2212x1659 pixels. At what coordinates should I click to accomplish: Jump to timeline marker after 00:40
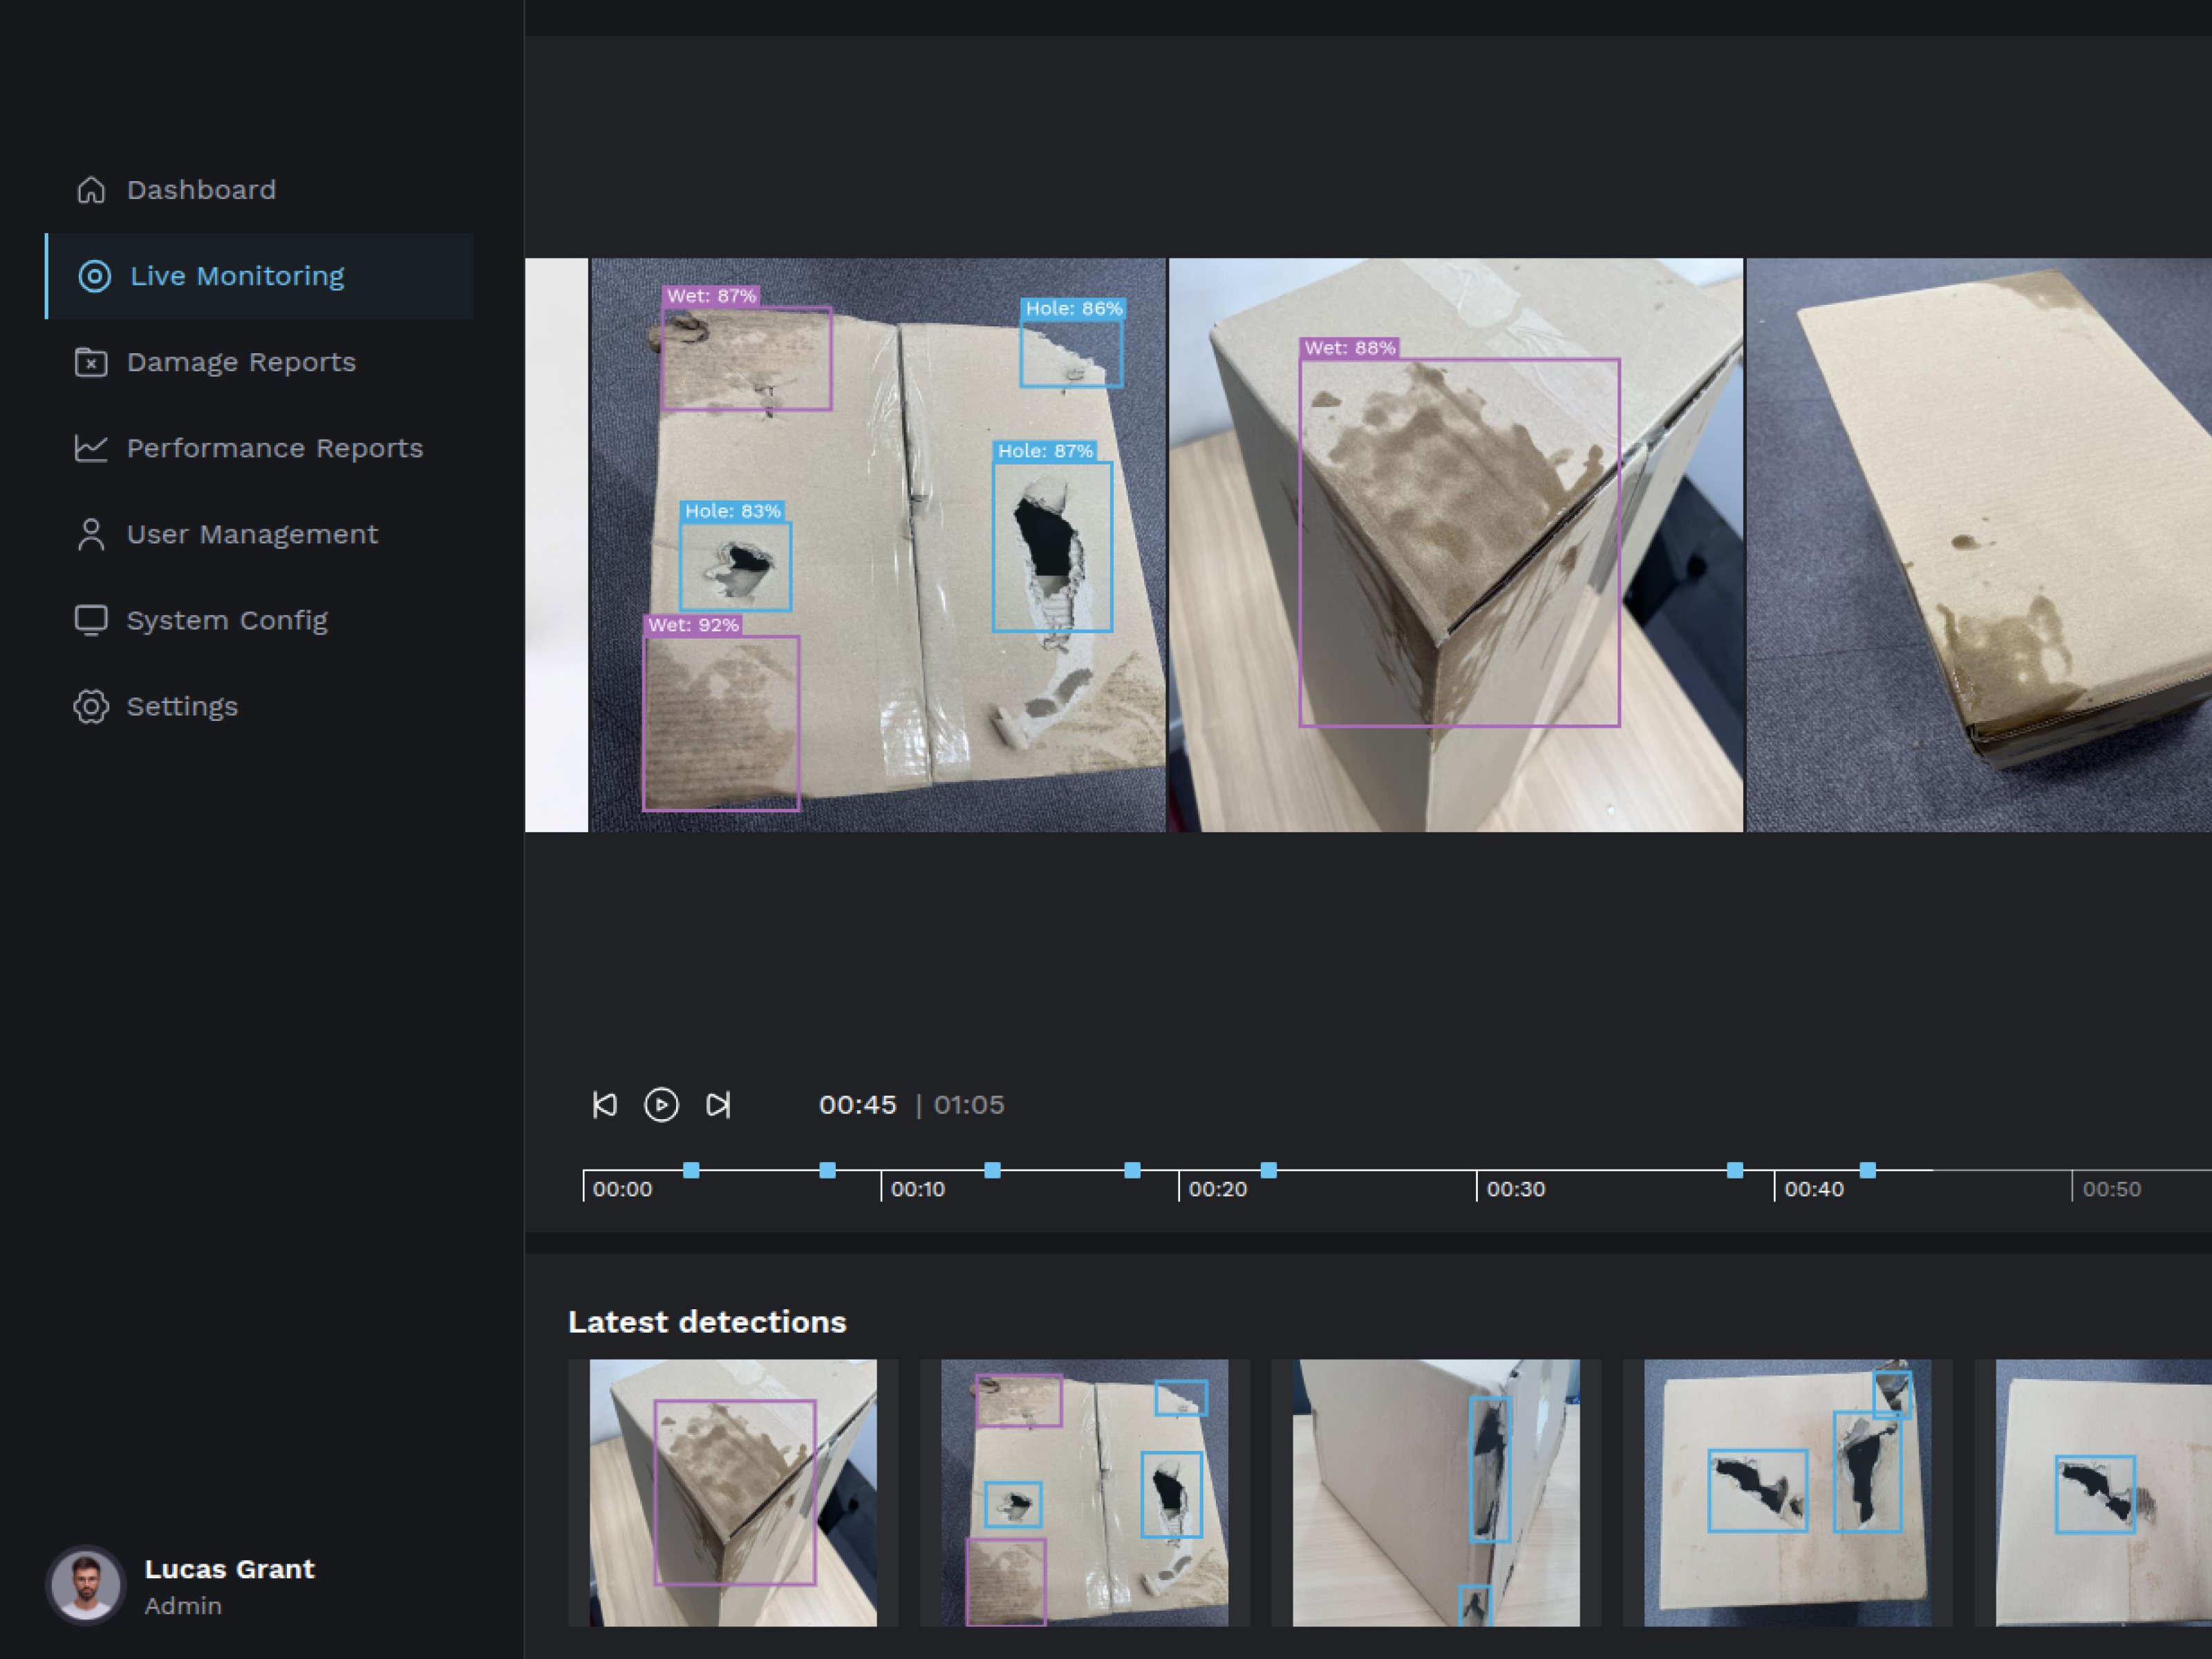coord(1867,1170)
